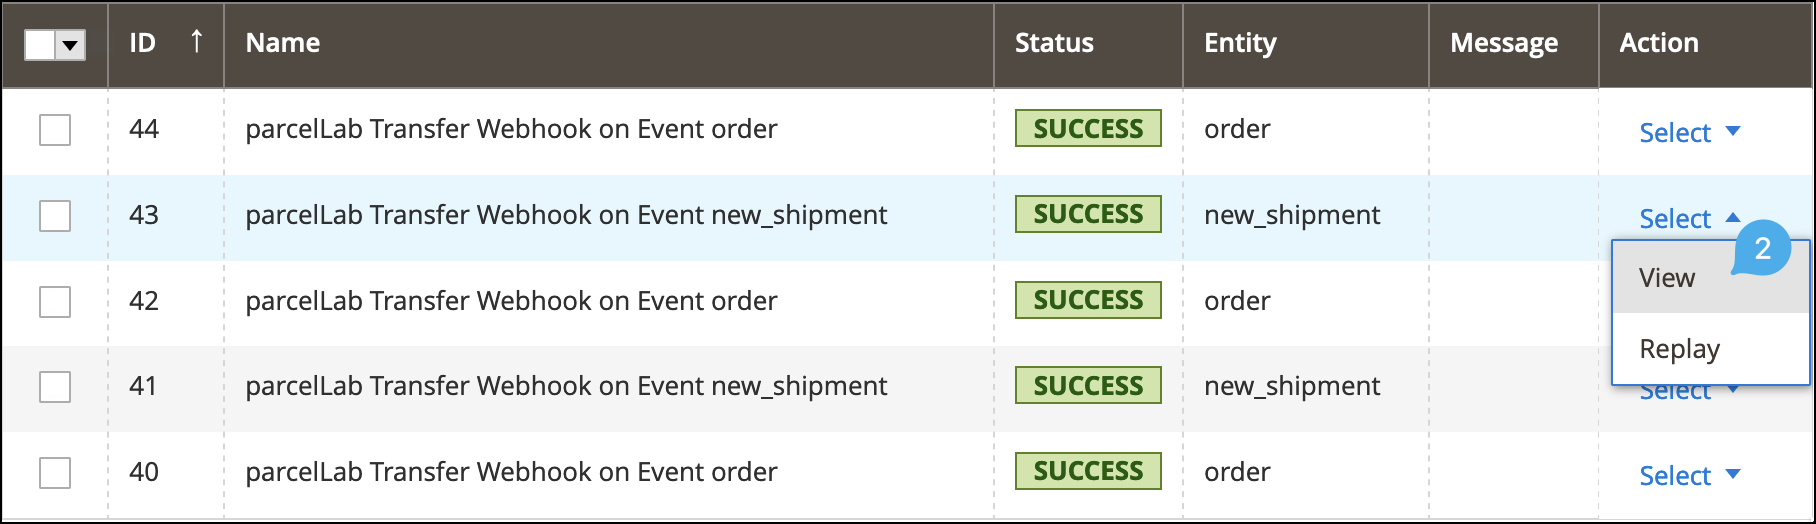Click the ID 42 webhook name cell
1816x524 pixels.
tap(511, 301)
